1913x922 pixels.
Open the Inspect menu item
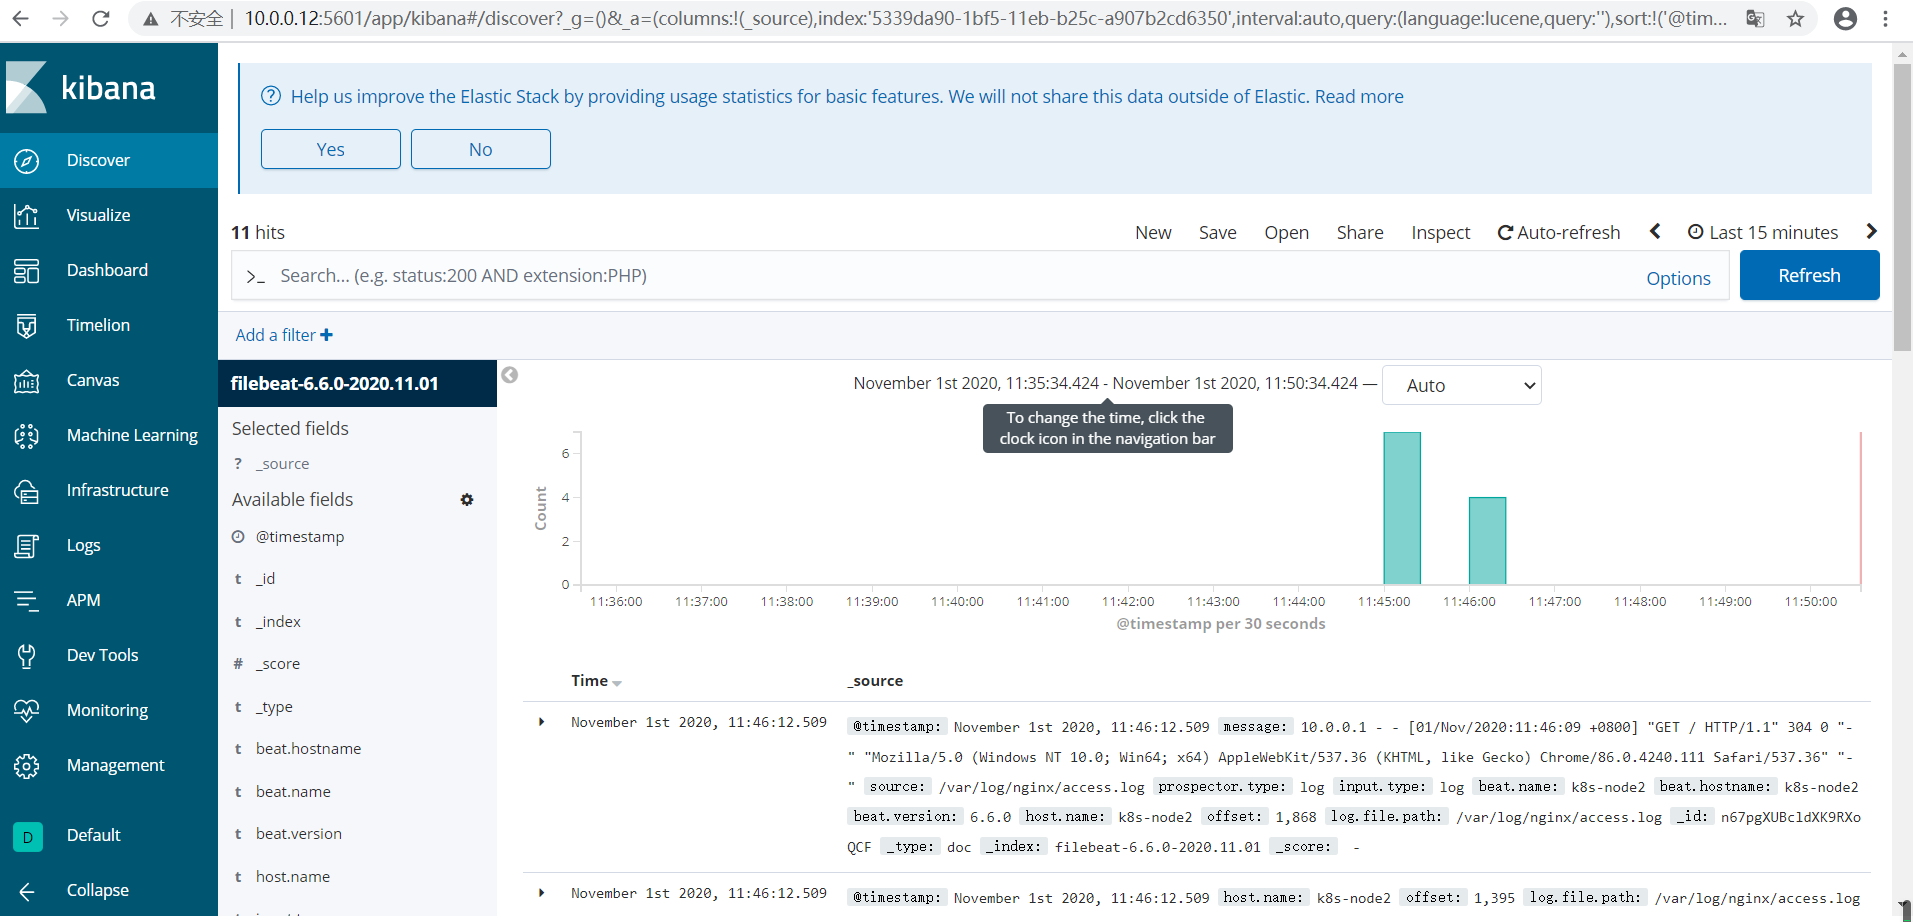(x=1440, y=233)
